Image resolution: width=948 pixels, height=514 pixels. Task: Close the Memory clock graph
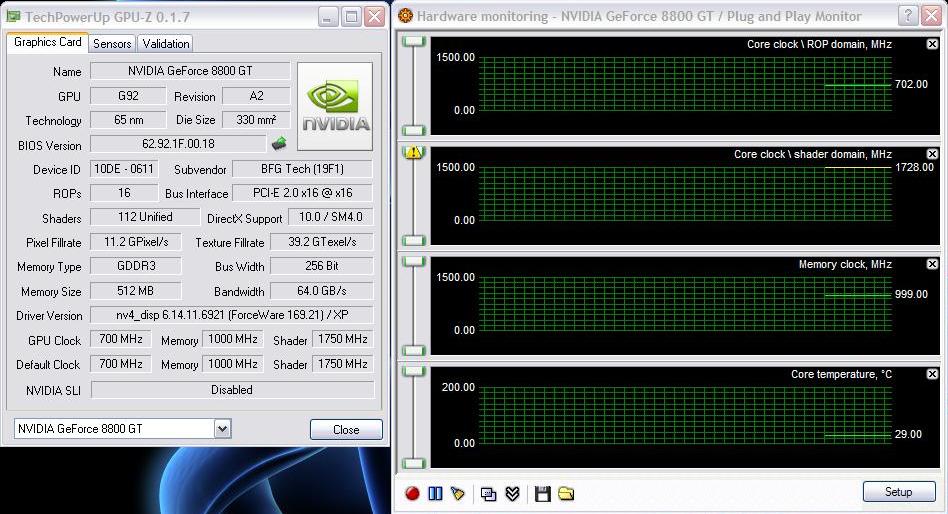pyautogui.click(x=932, y=264)
